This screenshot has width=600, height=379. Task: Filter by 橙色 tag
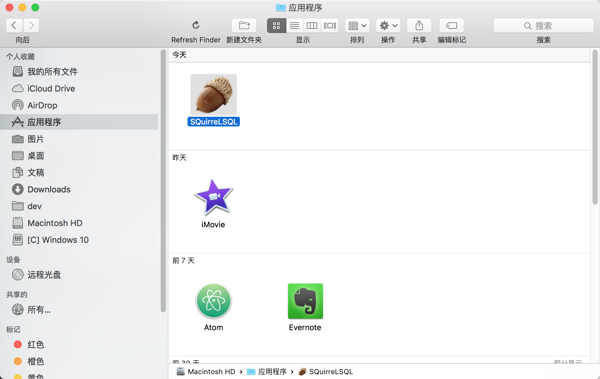coord(79,361)
